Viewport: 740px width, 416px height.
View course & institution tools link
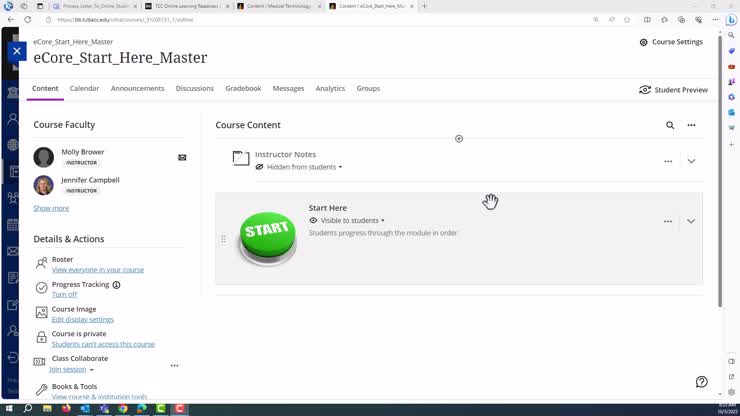coord(99,397)
